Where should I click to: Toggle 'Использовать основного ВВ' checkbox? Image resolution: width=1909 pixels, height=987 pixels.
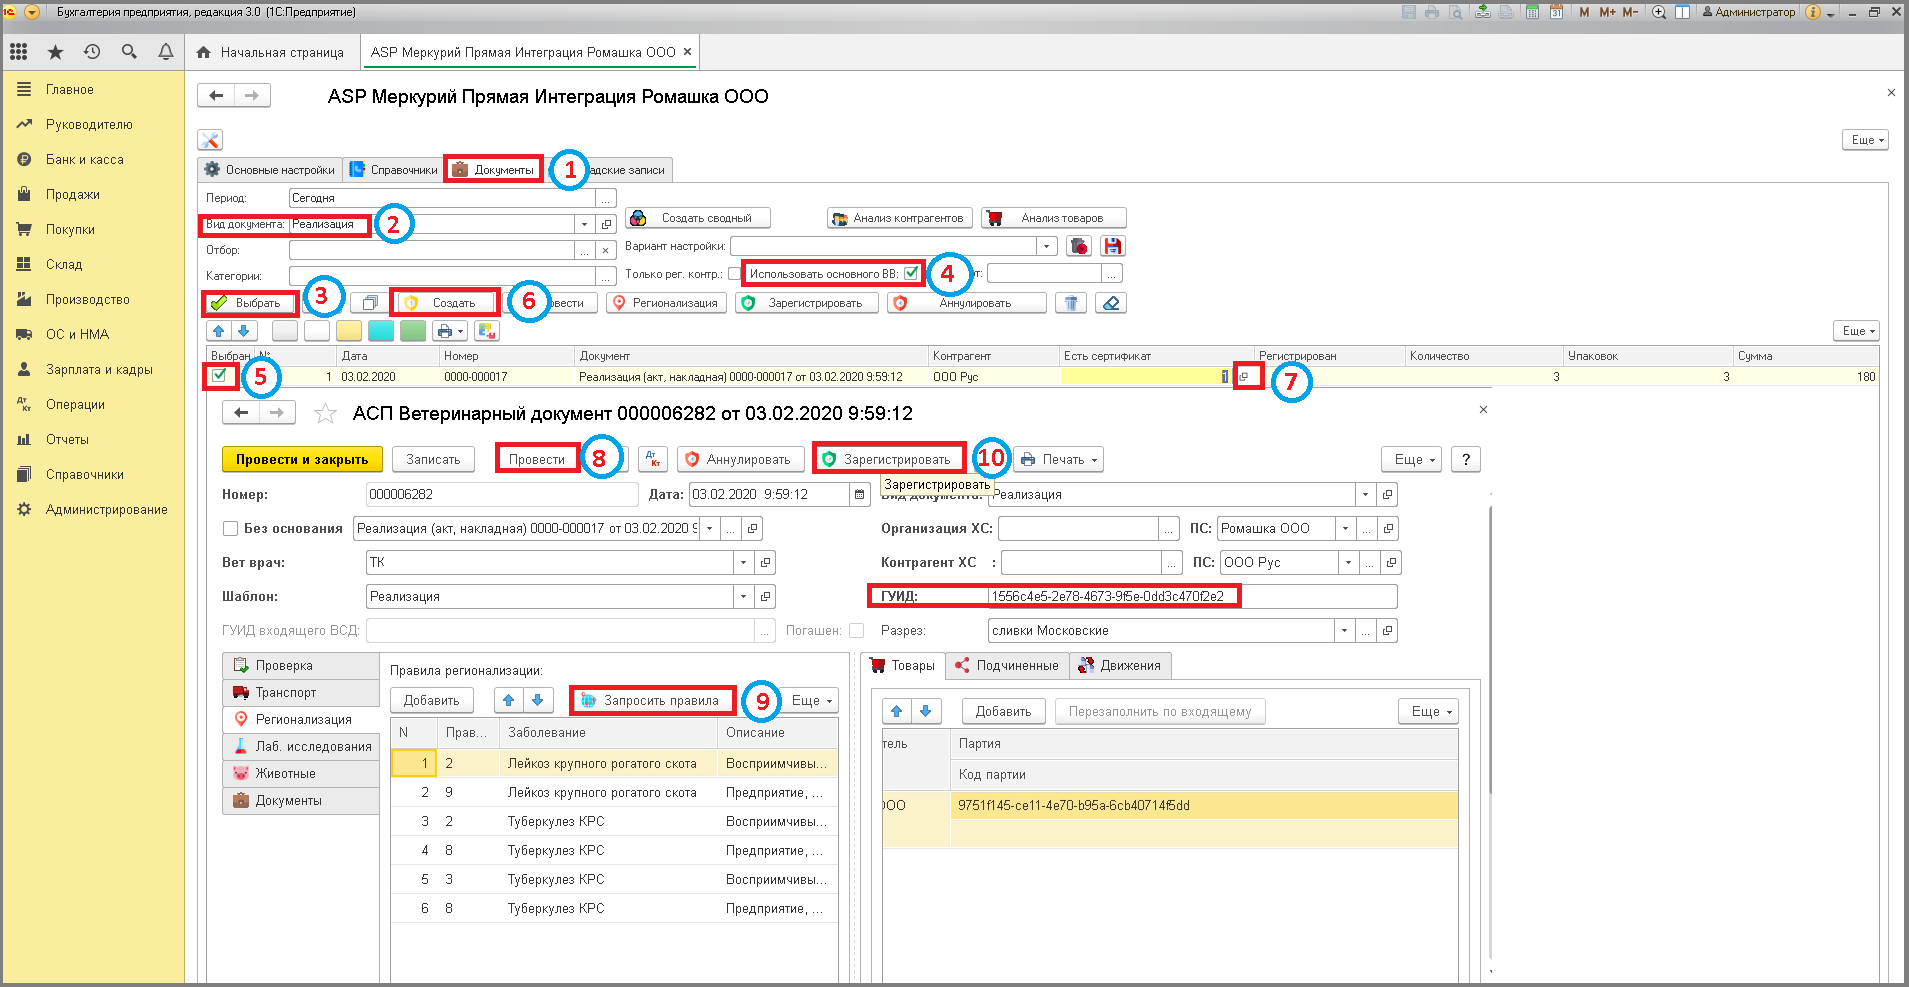[x=911, y=273]
